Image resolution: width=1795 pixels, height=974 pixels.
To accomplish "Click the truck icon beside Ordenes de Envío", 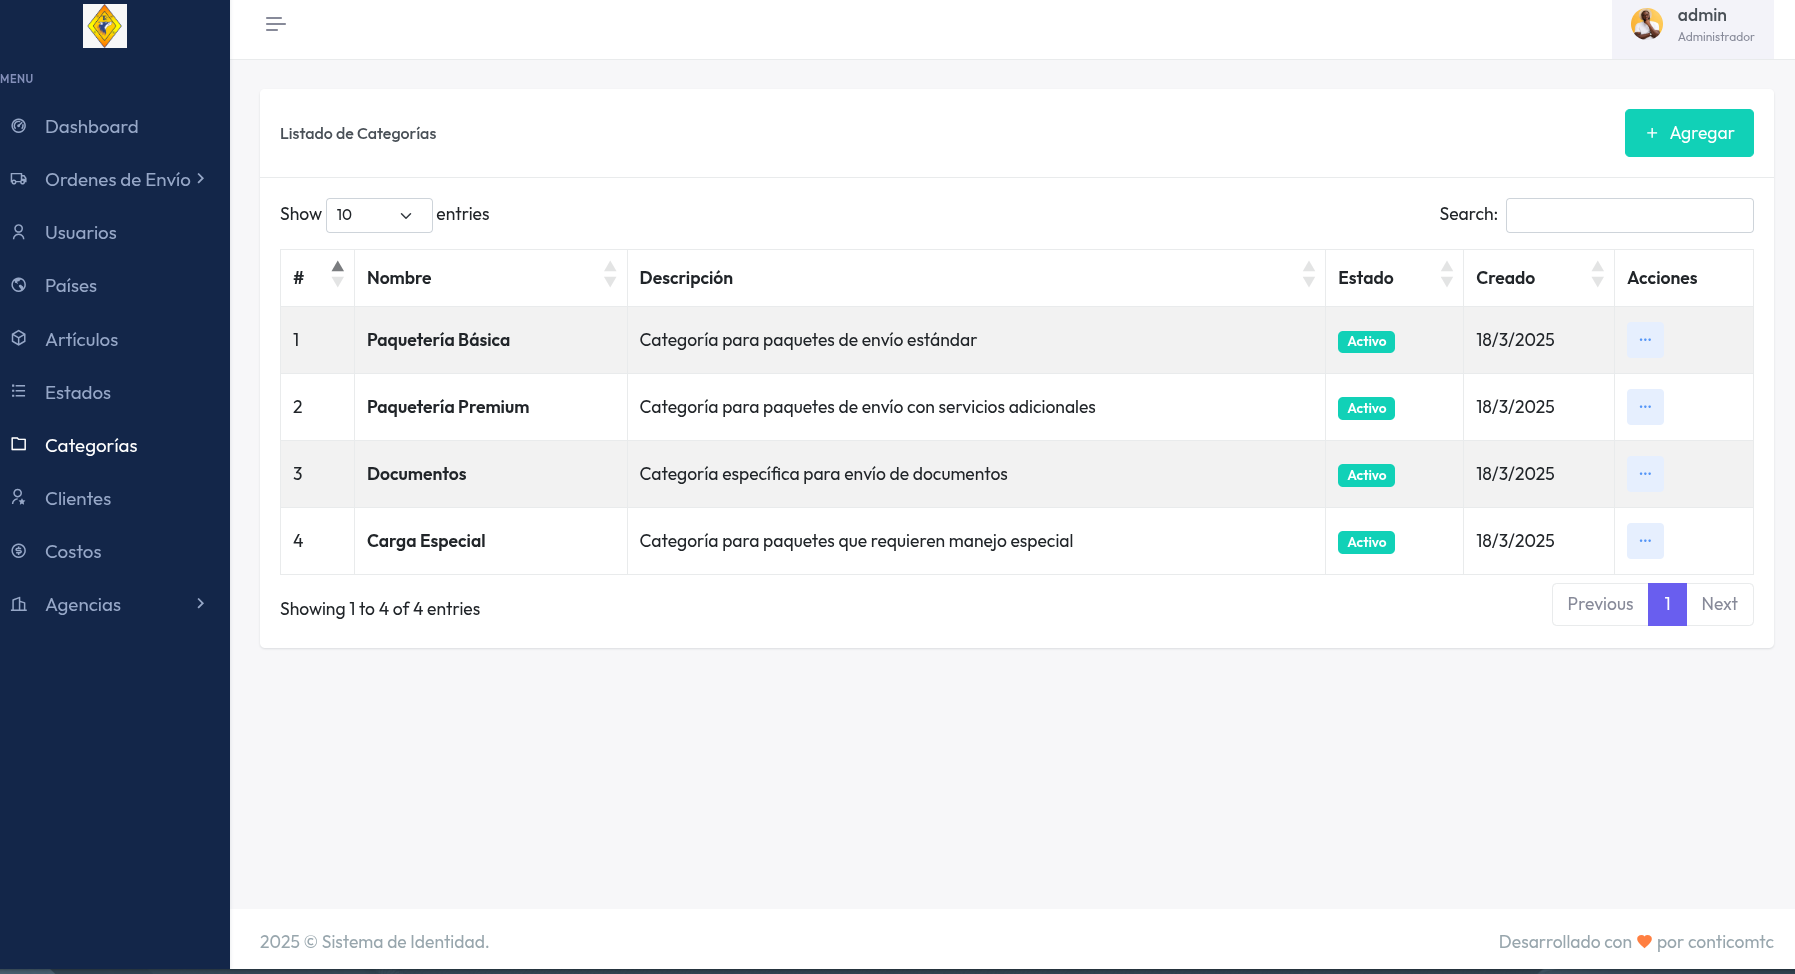I will (18, 179).
